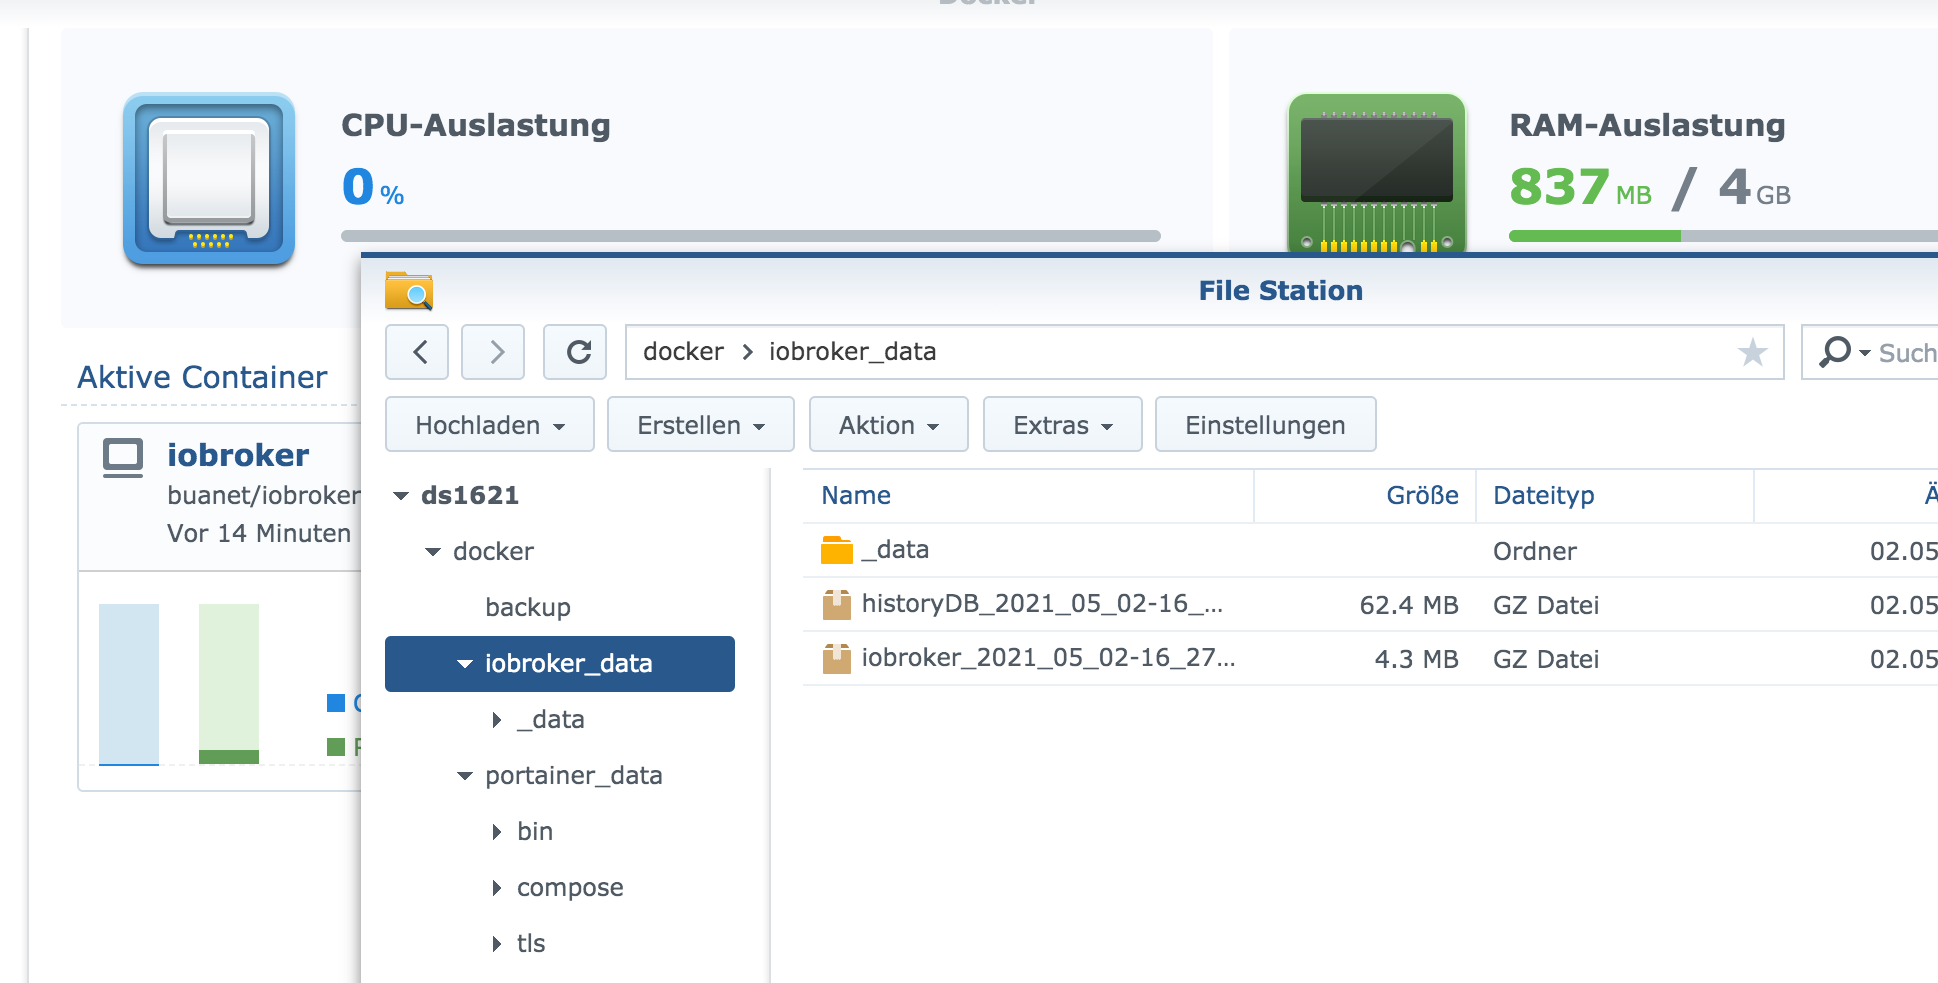
Task: Select the _data folder row name
Action: tap(895, 550)
